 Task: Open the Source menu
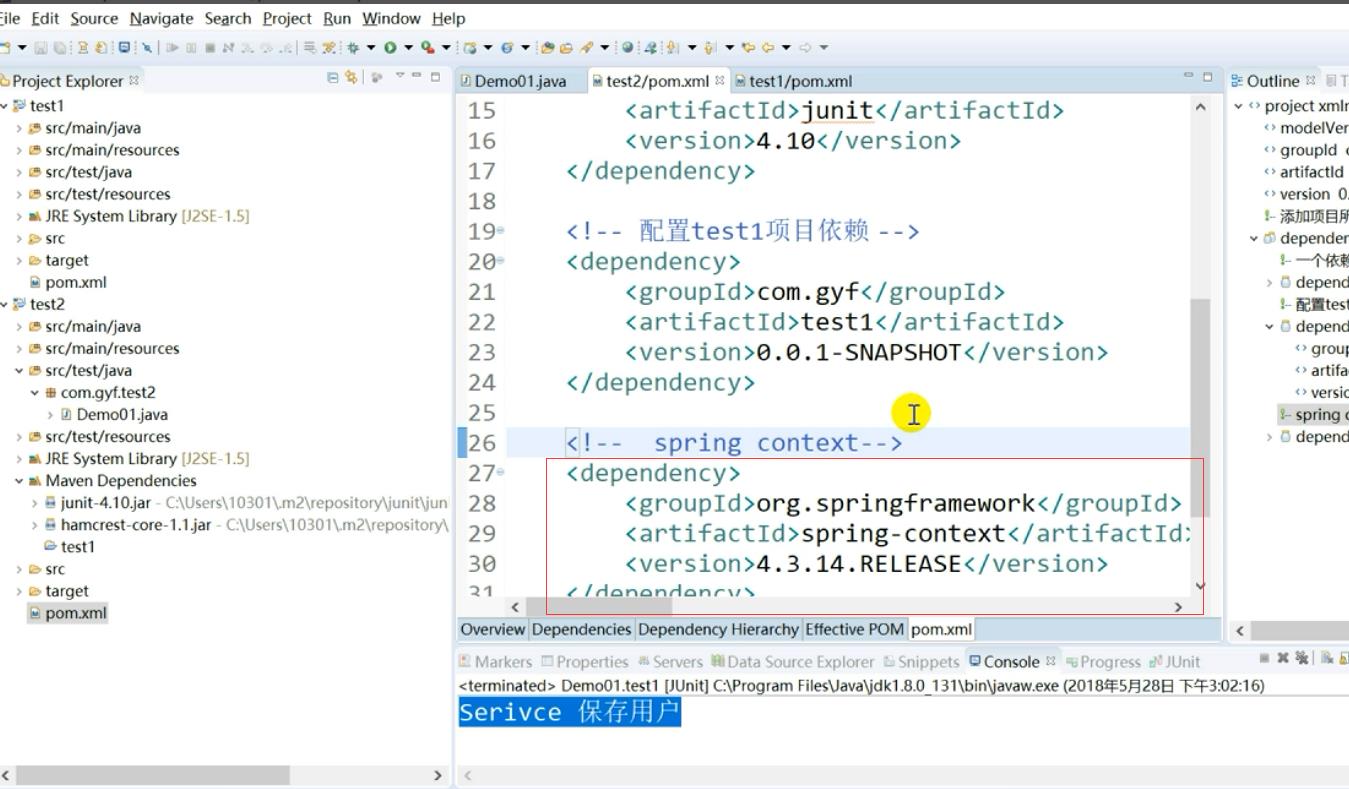(x=94, y=18)
